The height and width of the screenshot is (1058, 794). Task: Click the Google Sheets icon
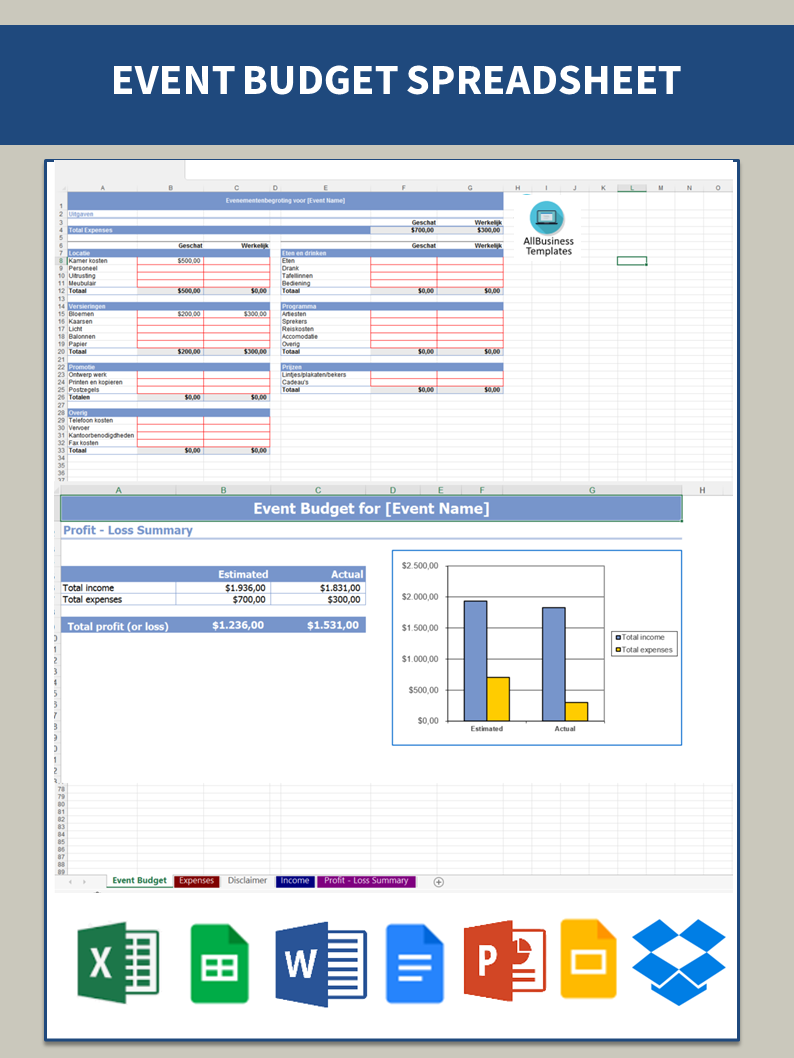220,963
